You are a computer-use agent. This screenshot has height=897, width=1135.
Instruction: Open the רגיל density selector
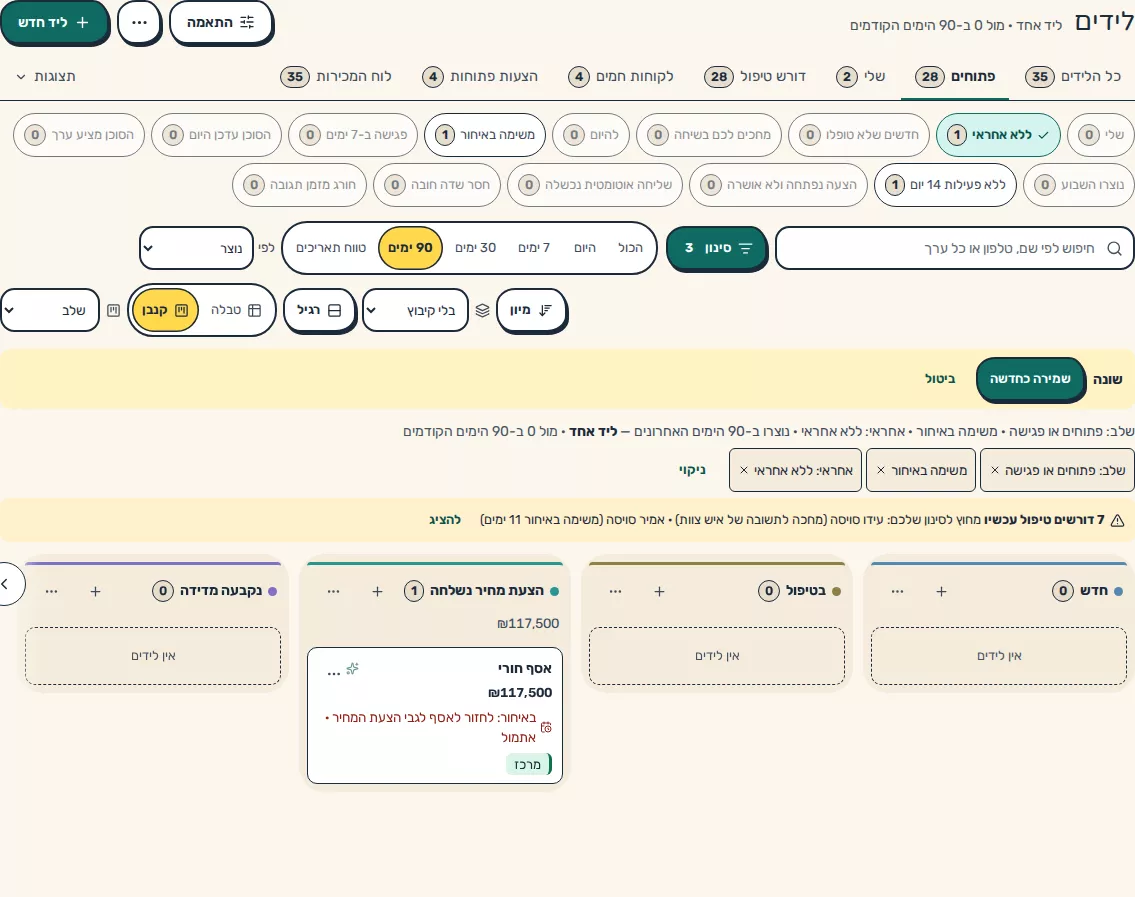(319, 310)
